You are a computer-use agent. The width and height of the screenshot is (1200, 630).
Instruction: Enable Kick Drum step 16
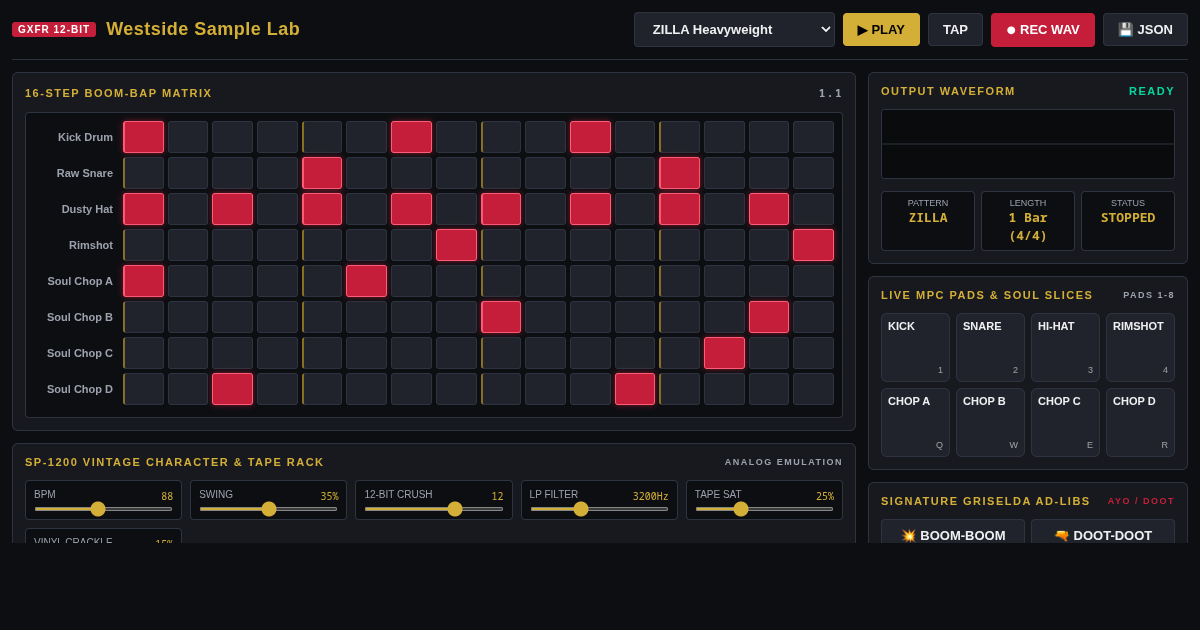pos(813,137)
